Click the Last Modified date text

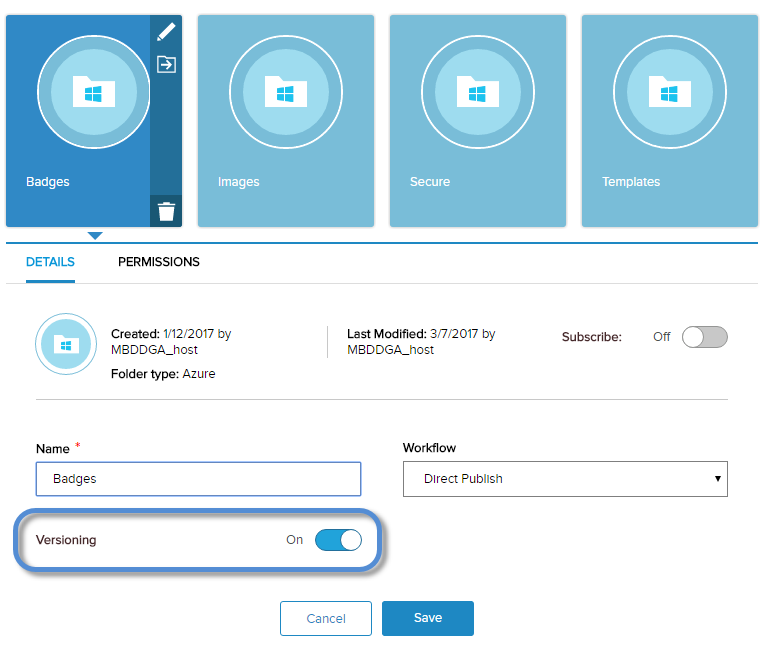point(421,342)
